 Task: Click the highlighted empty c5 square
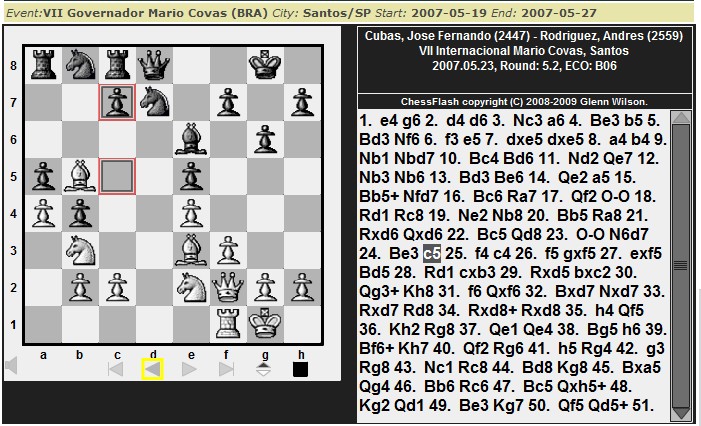coord(116,178)
